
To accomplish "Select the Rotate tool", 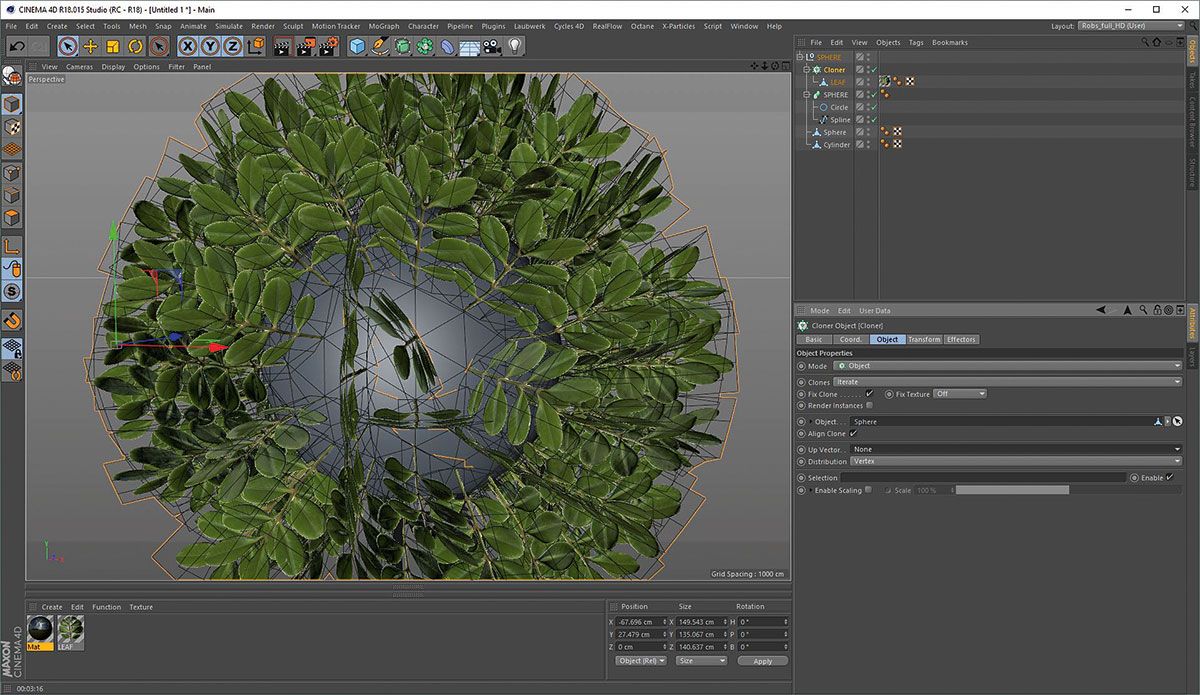I will point(135,46).
